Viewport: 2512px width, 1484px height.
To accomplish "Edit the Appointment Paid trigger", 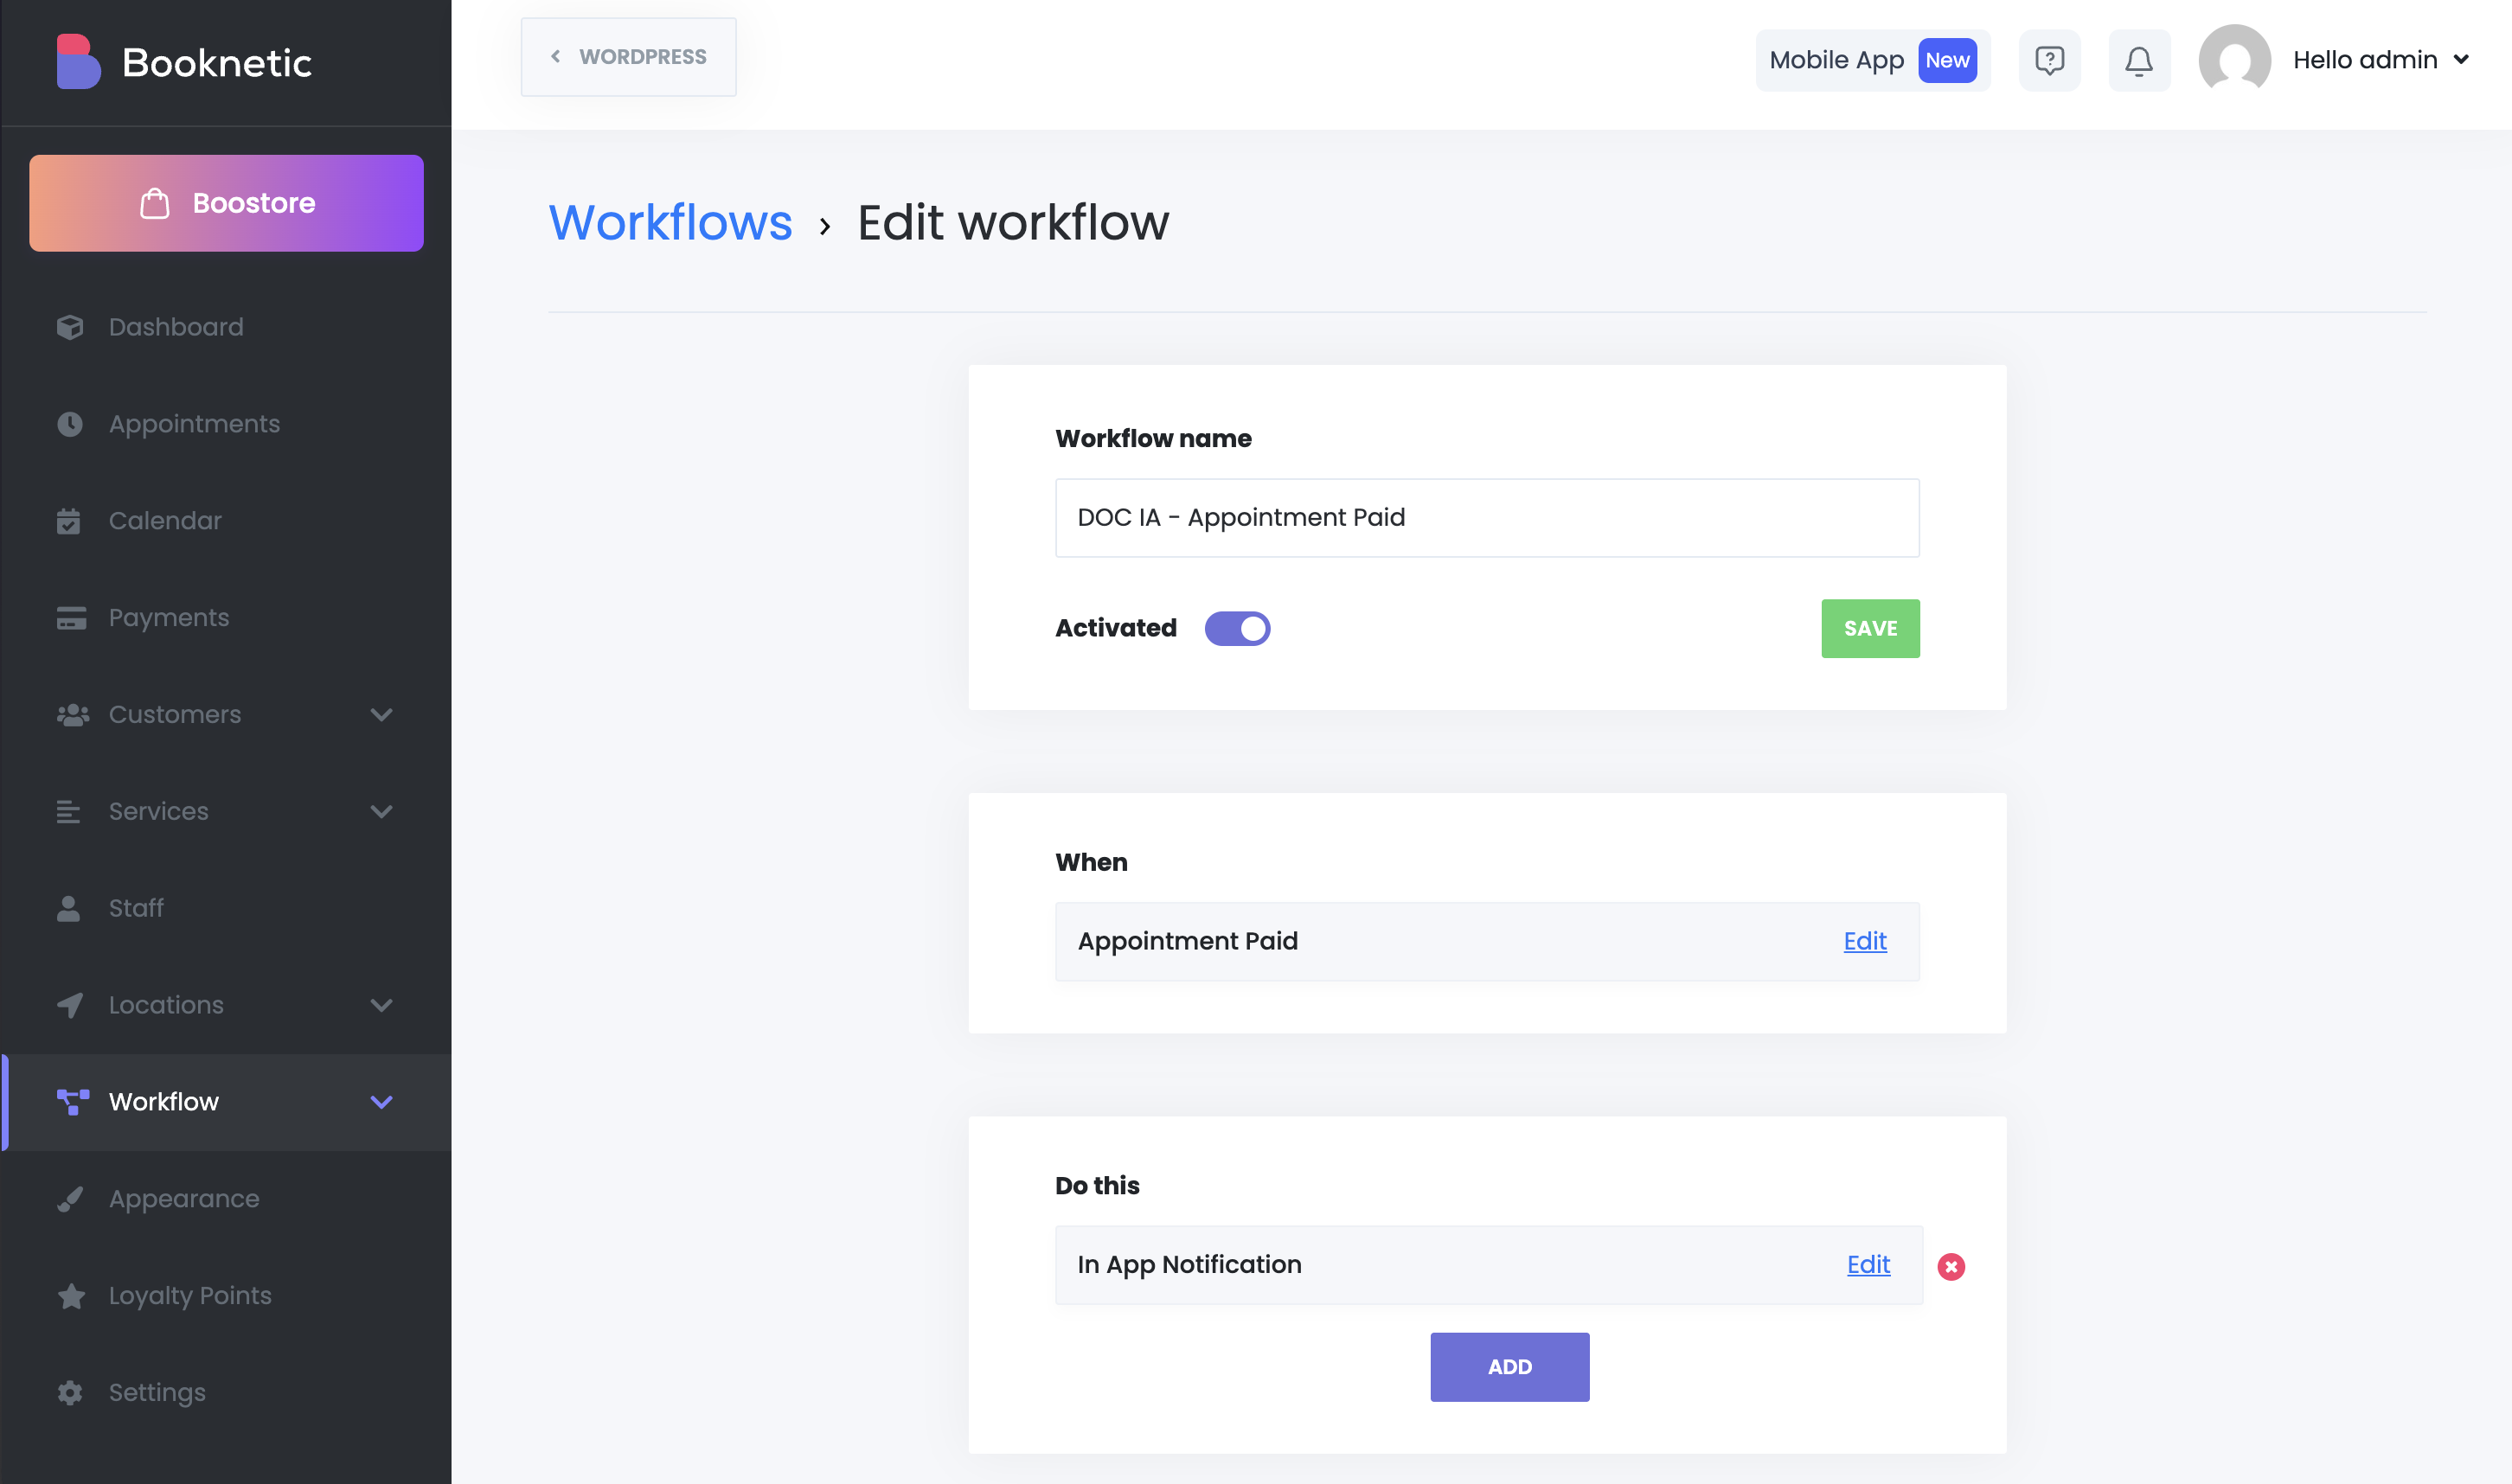I will pos(1864,941).
